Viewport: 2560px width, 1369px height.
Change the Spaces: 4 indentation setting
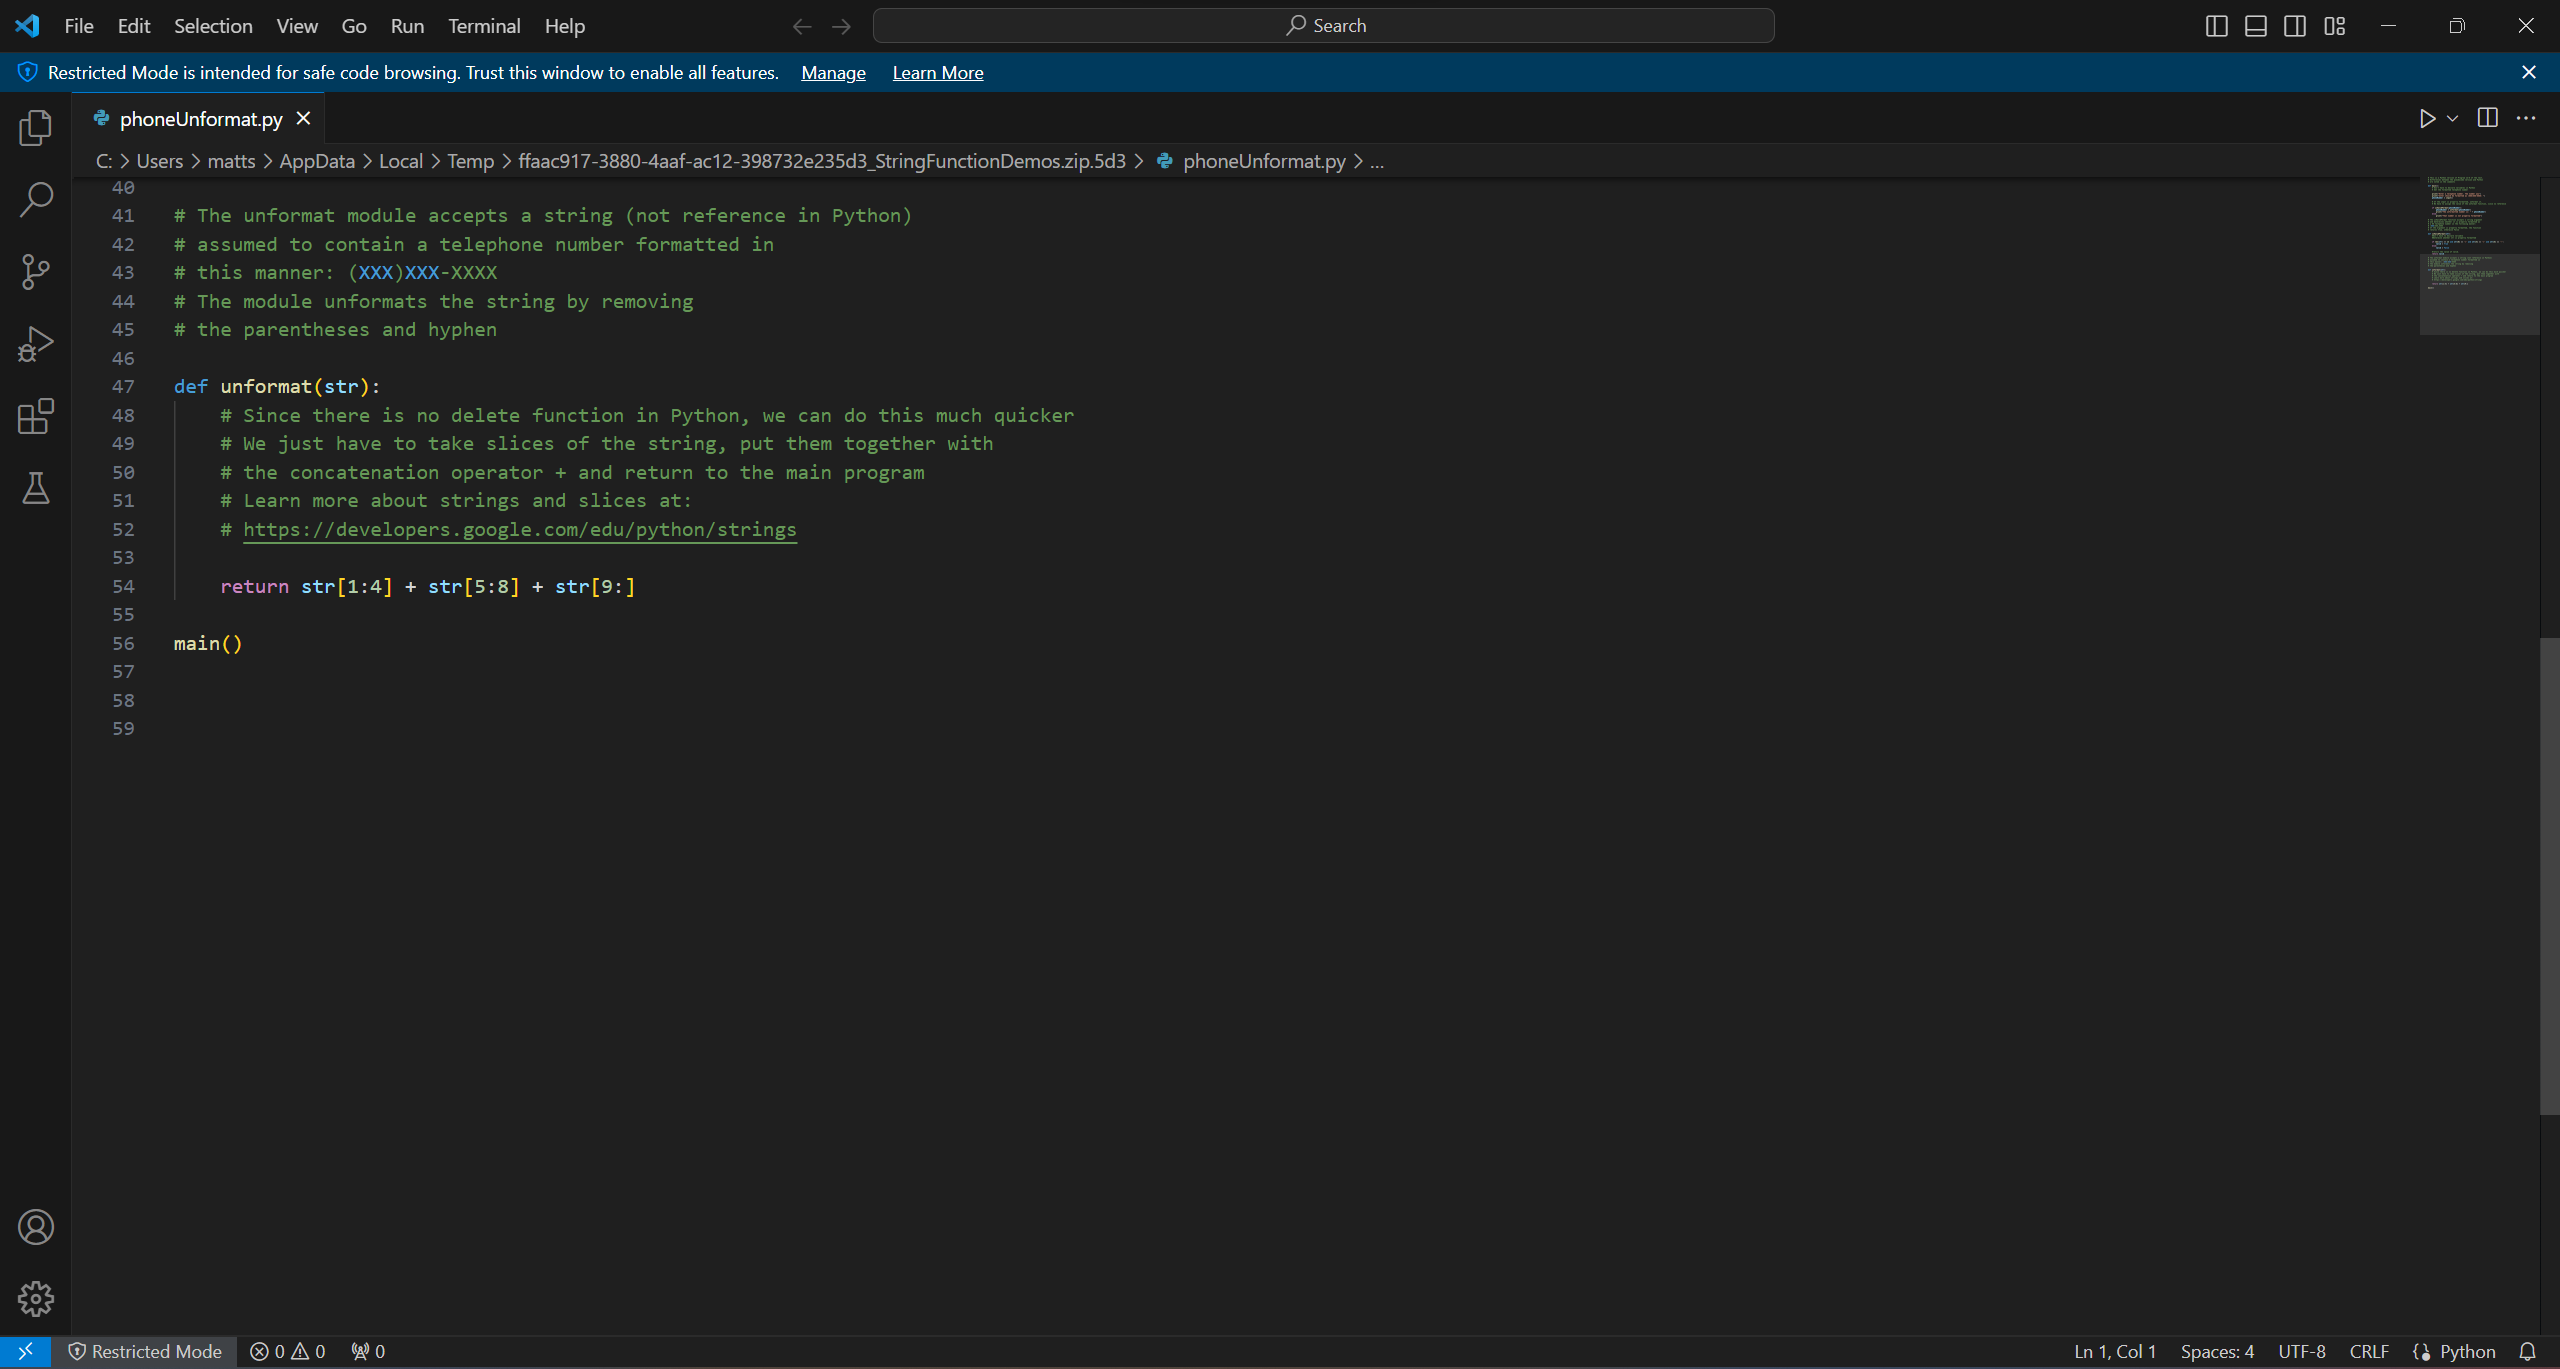pyautogui.click(x=2217, y=1351)
